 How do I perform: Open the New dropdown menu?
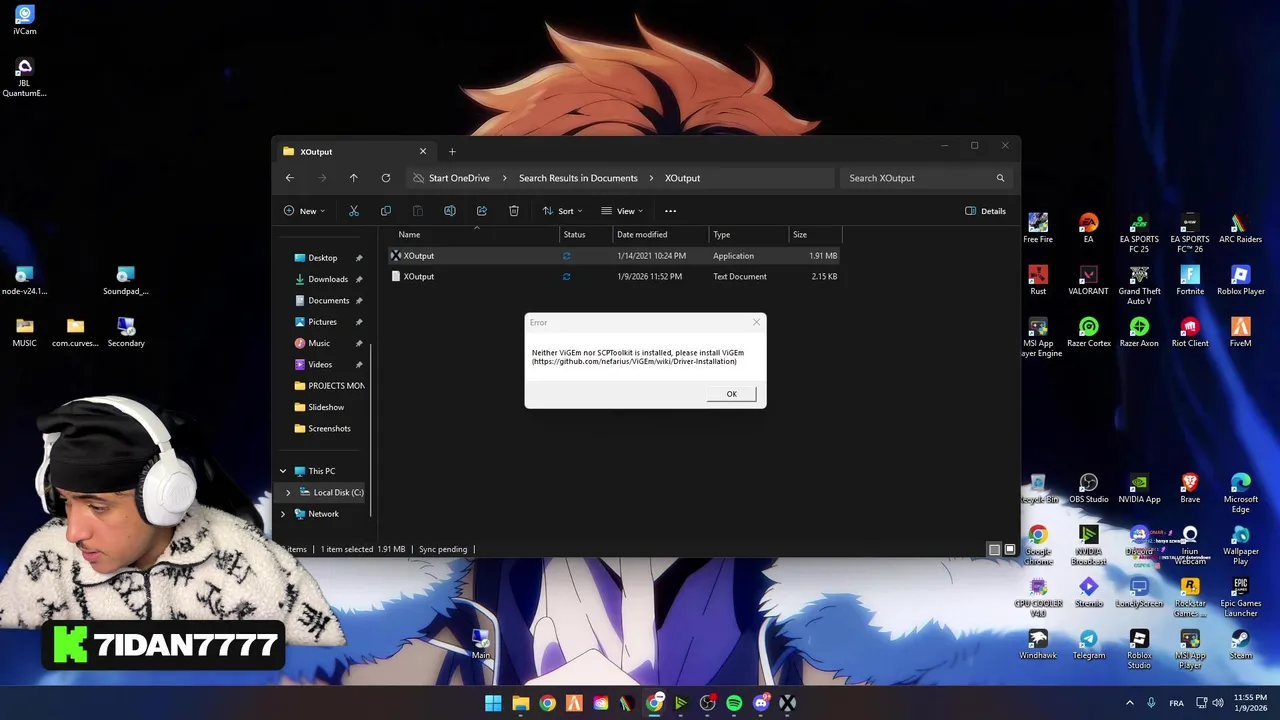(304, 211)
